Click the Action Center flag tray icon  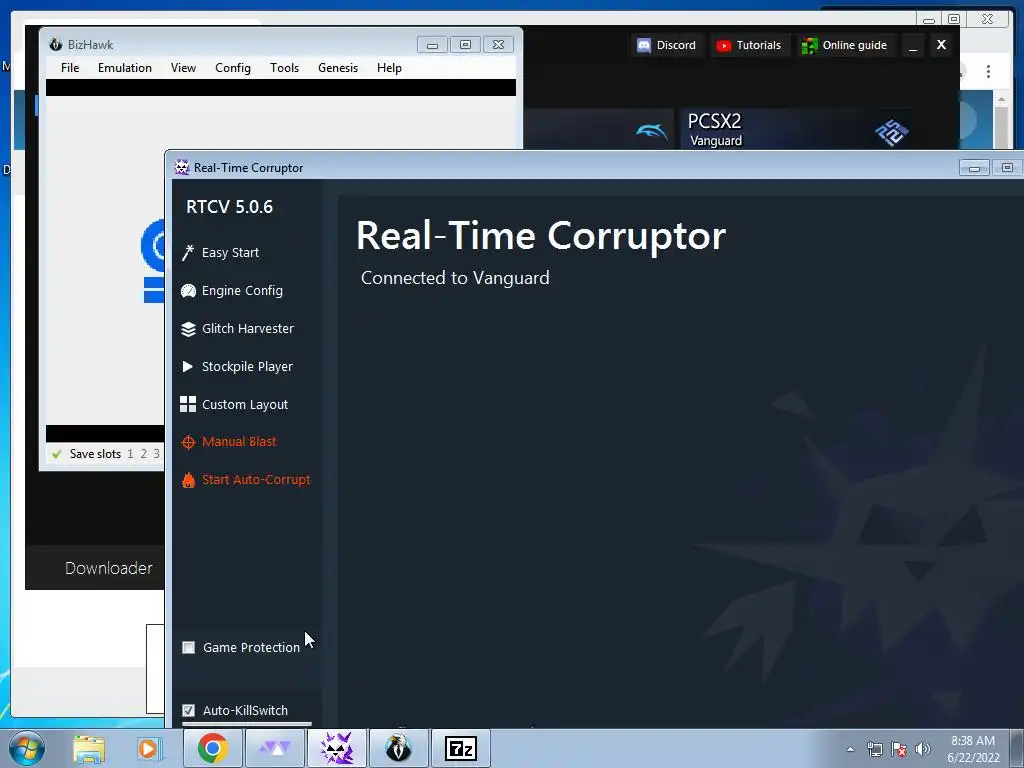(x=899, y=749)
